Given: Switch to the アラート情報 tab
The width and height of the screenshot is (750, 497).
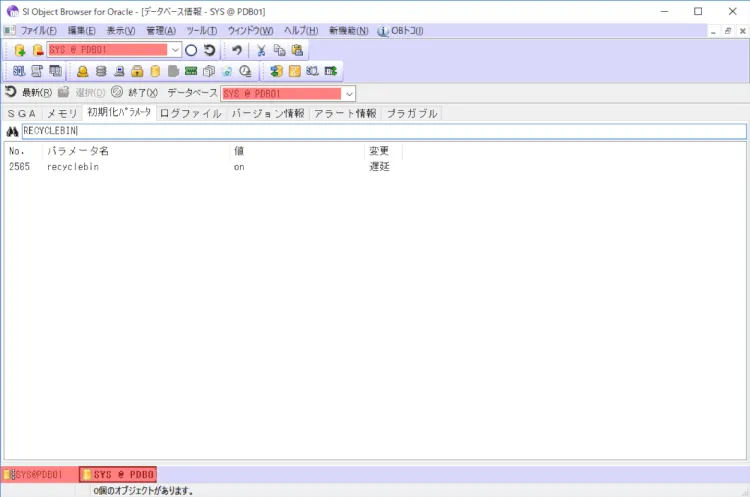Looking at the screenshot, I should [x=345, y=114].
